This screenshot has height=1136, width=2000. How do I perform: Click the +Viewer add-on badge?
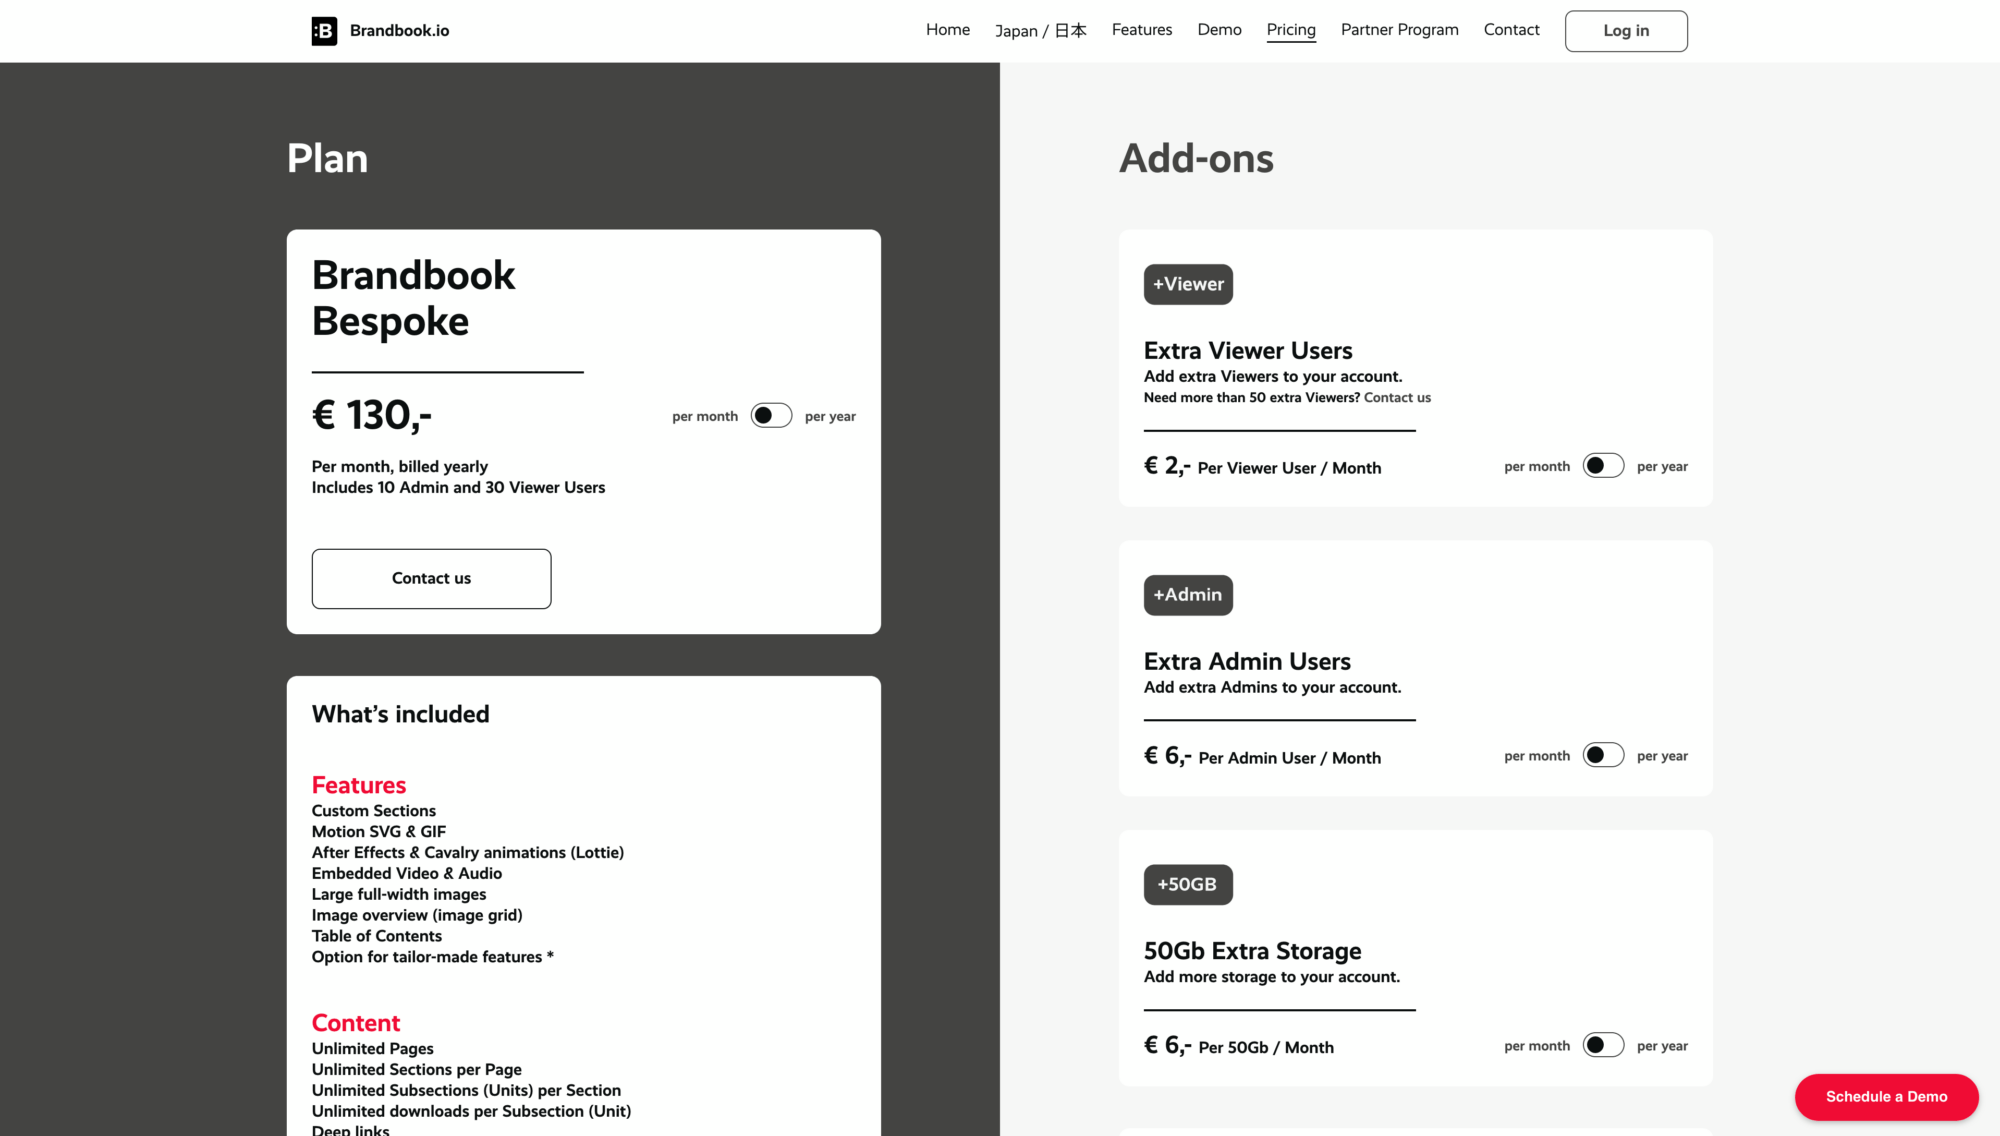(1188, 284)
